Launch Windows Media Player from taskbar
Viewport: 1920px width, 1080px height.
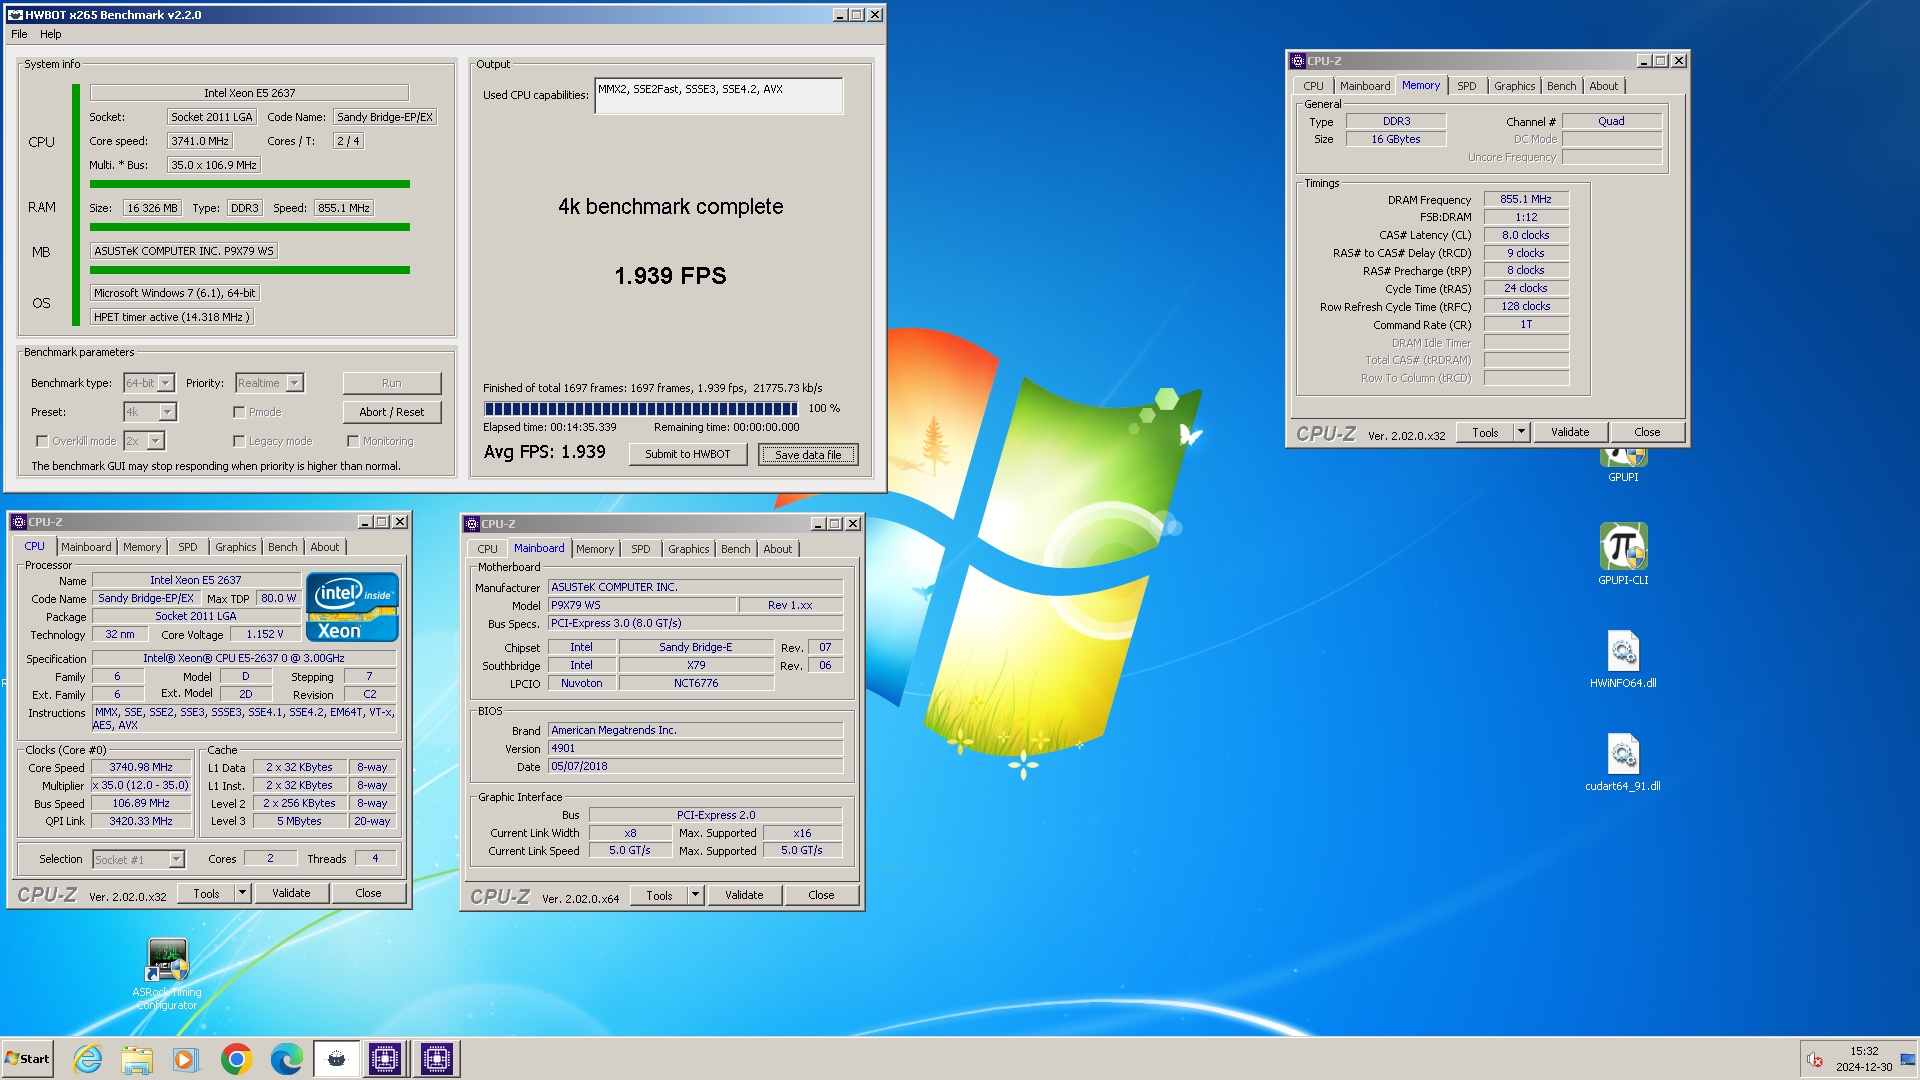tap(186, 1059)
